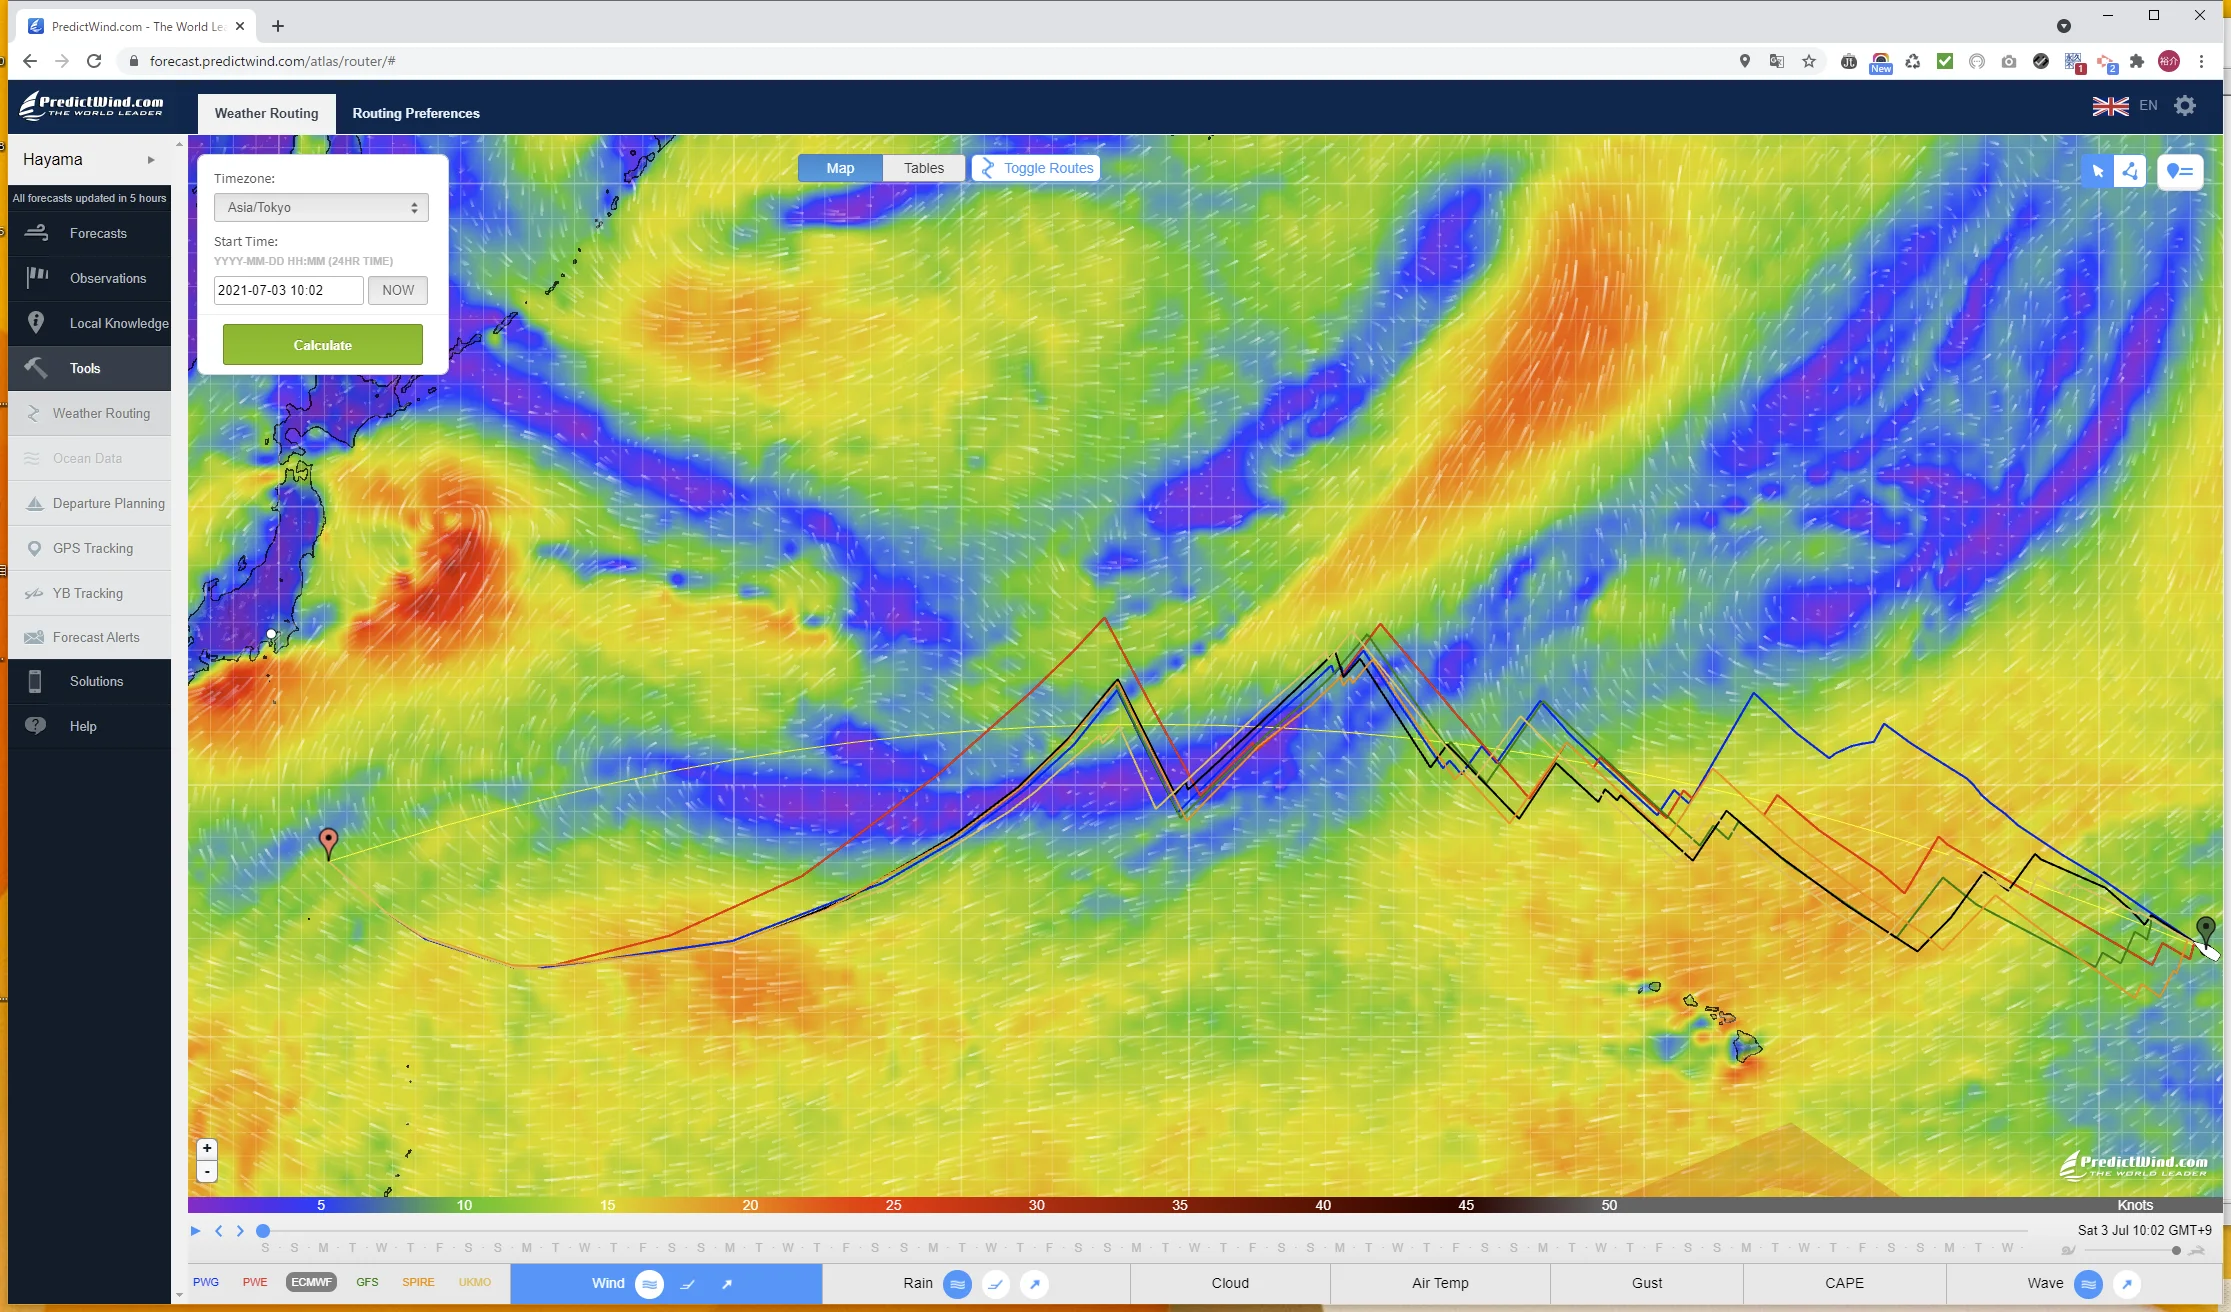The image size is (2231, 1312).
Task: Click the fast rabbit animation speed icon
Action: (x=2197, y=1250)
